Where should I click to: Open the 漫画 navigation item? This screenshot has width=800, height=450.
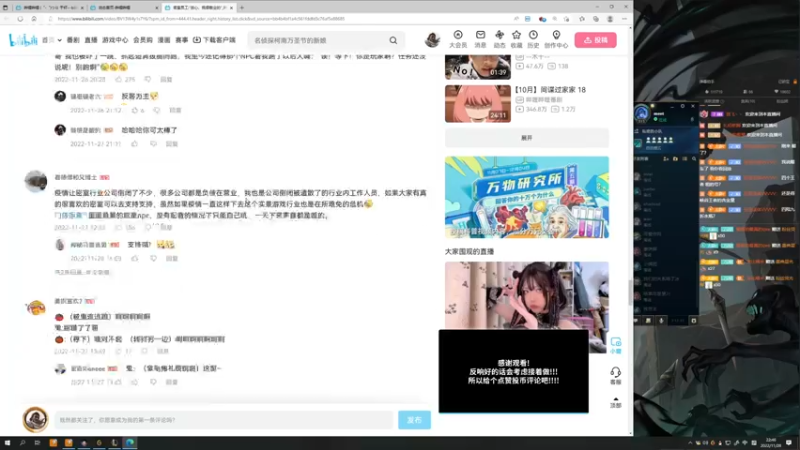[164, 40]
